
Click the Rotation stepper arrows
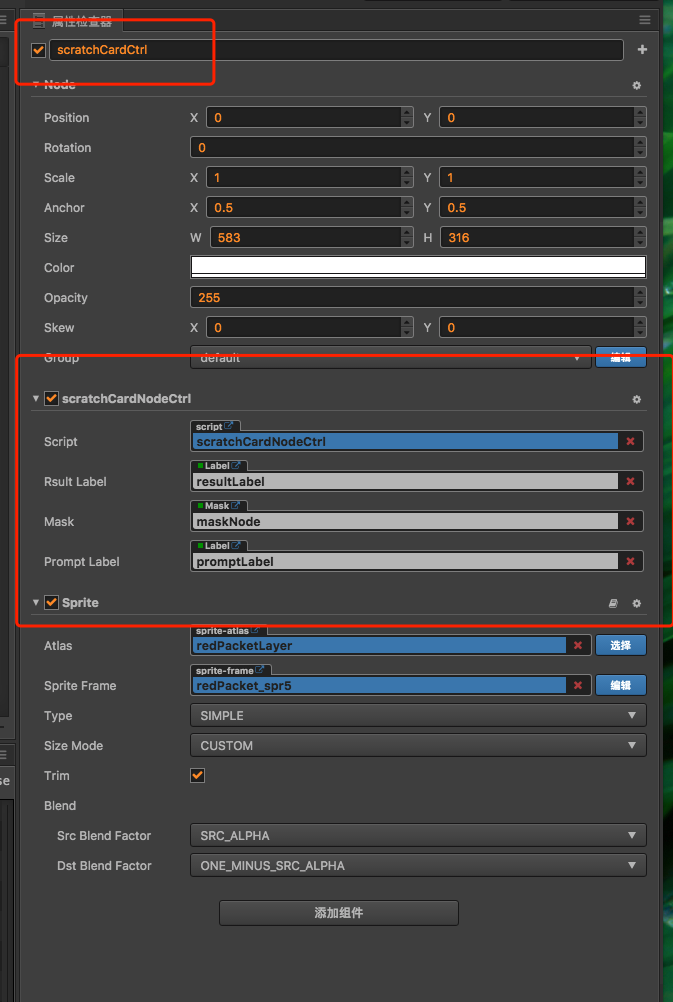pos(640,148)
